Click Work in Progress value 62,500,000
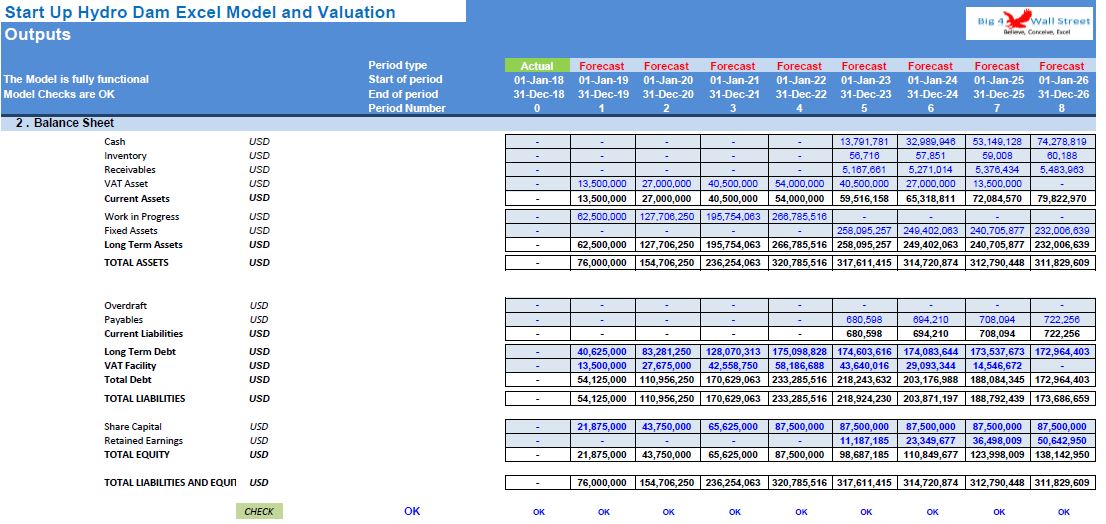This screenshot has height=524, width=1106. click(x=602, y=217)
